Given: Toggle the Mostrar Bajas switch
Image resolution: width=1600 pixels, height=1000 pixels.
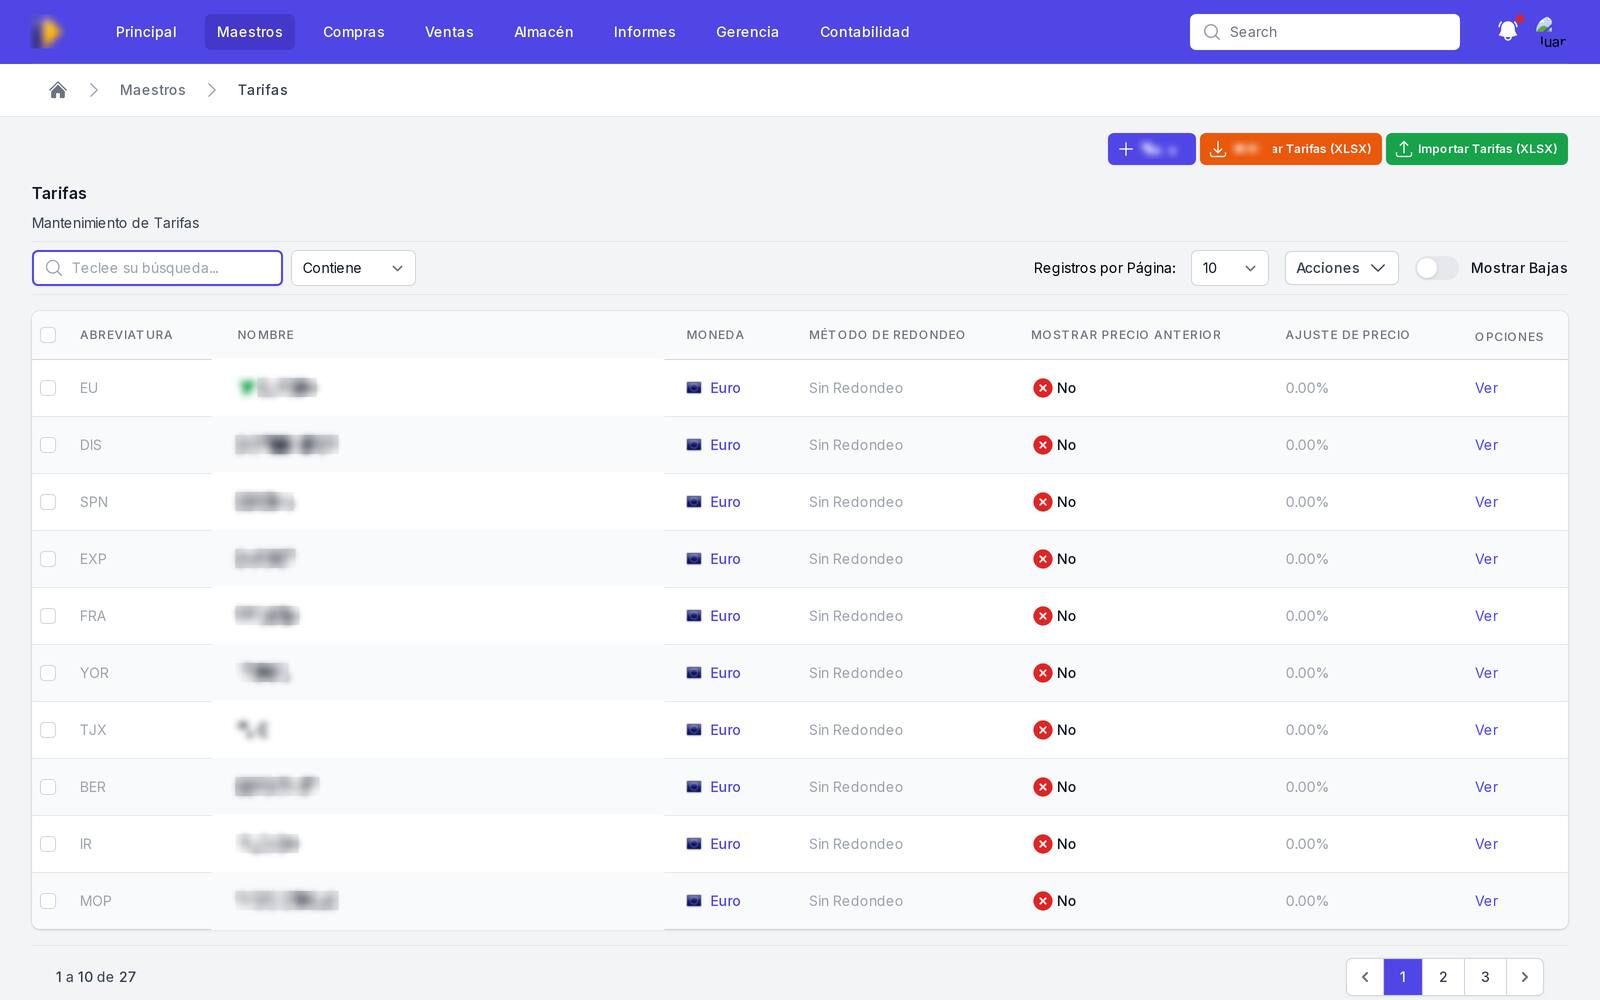Looking at the screenshot, I should coord(1437,268).
